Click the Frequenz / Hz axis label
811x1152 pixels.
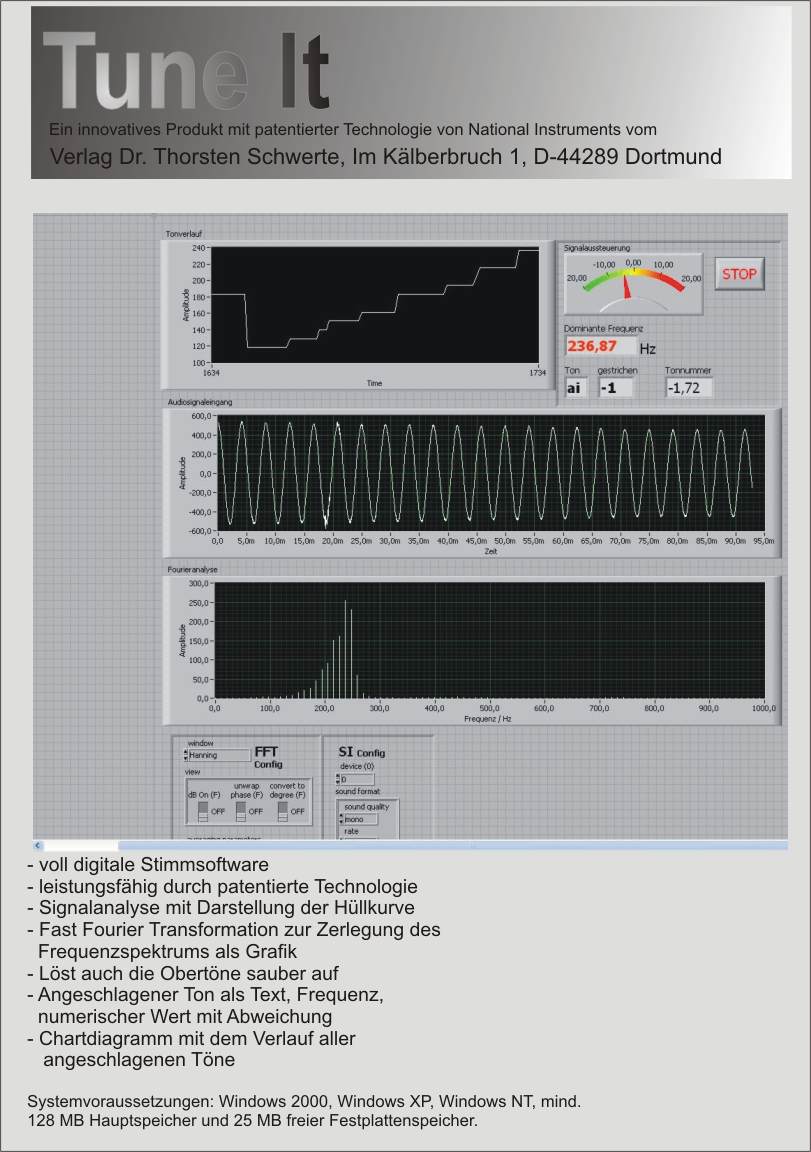488,719
